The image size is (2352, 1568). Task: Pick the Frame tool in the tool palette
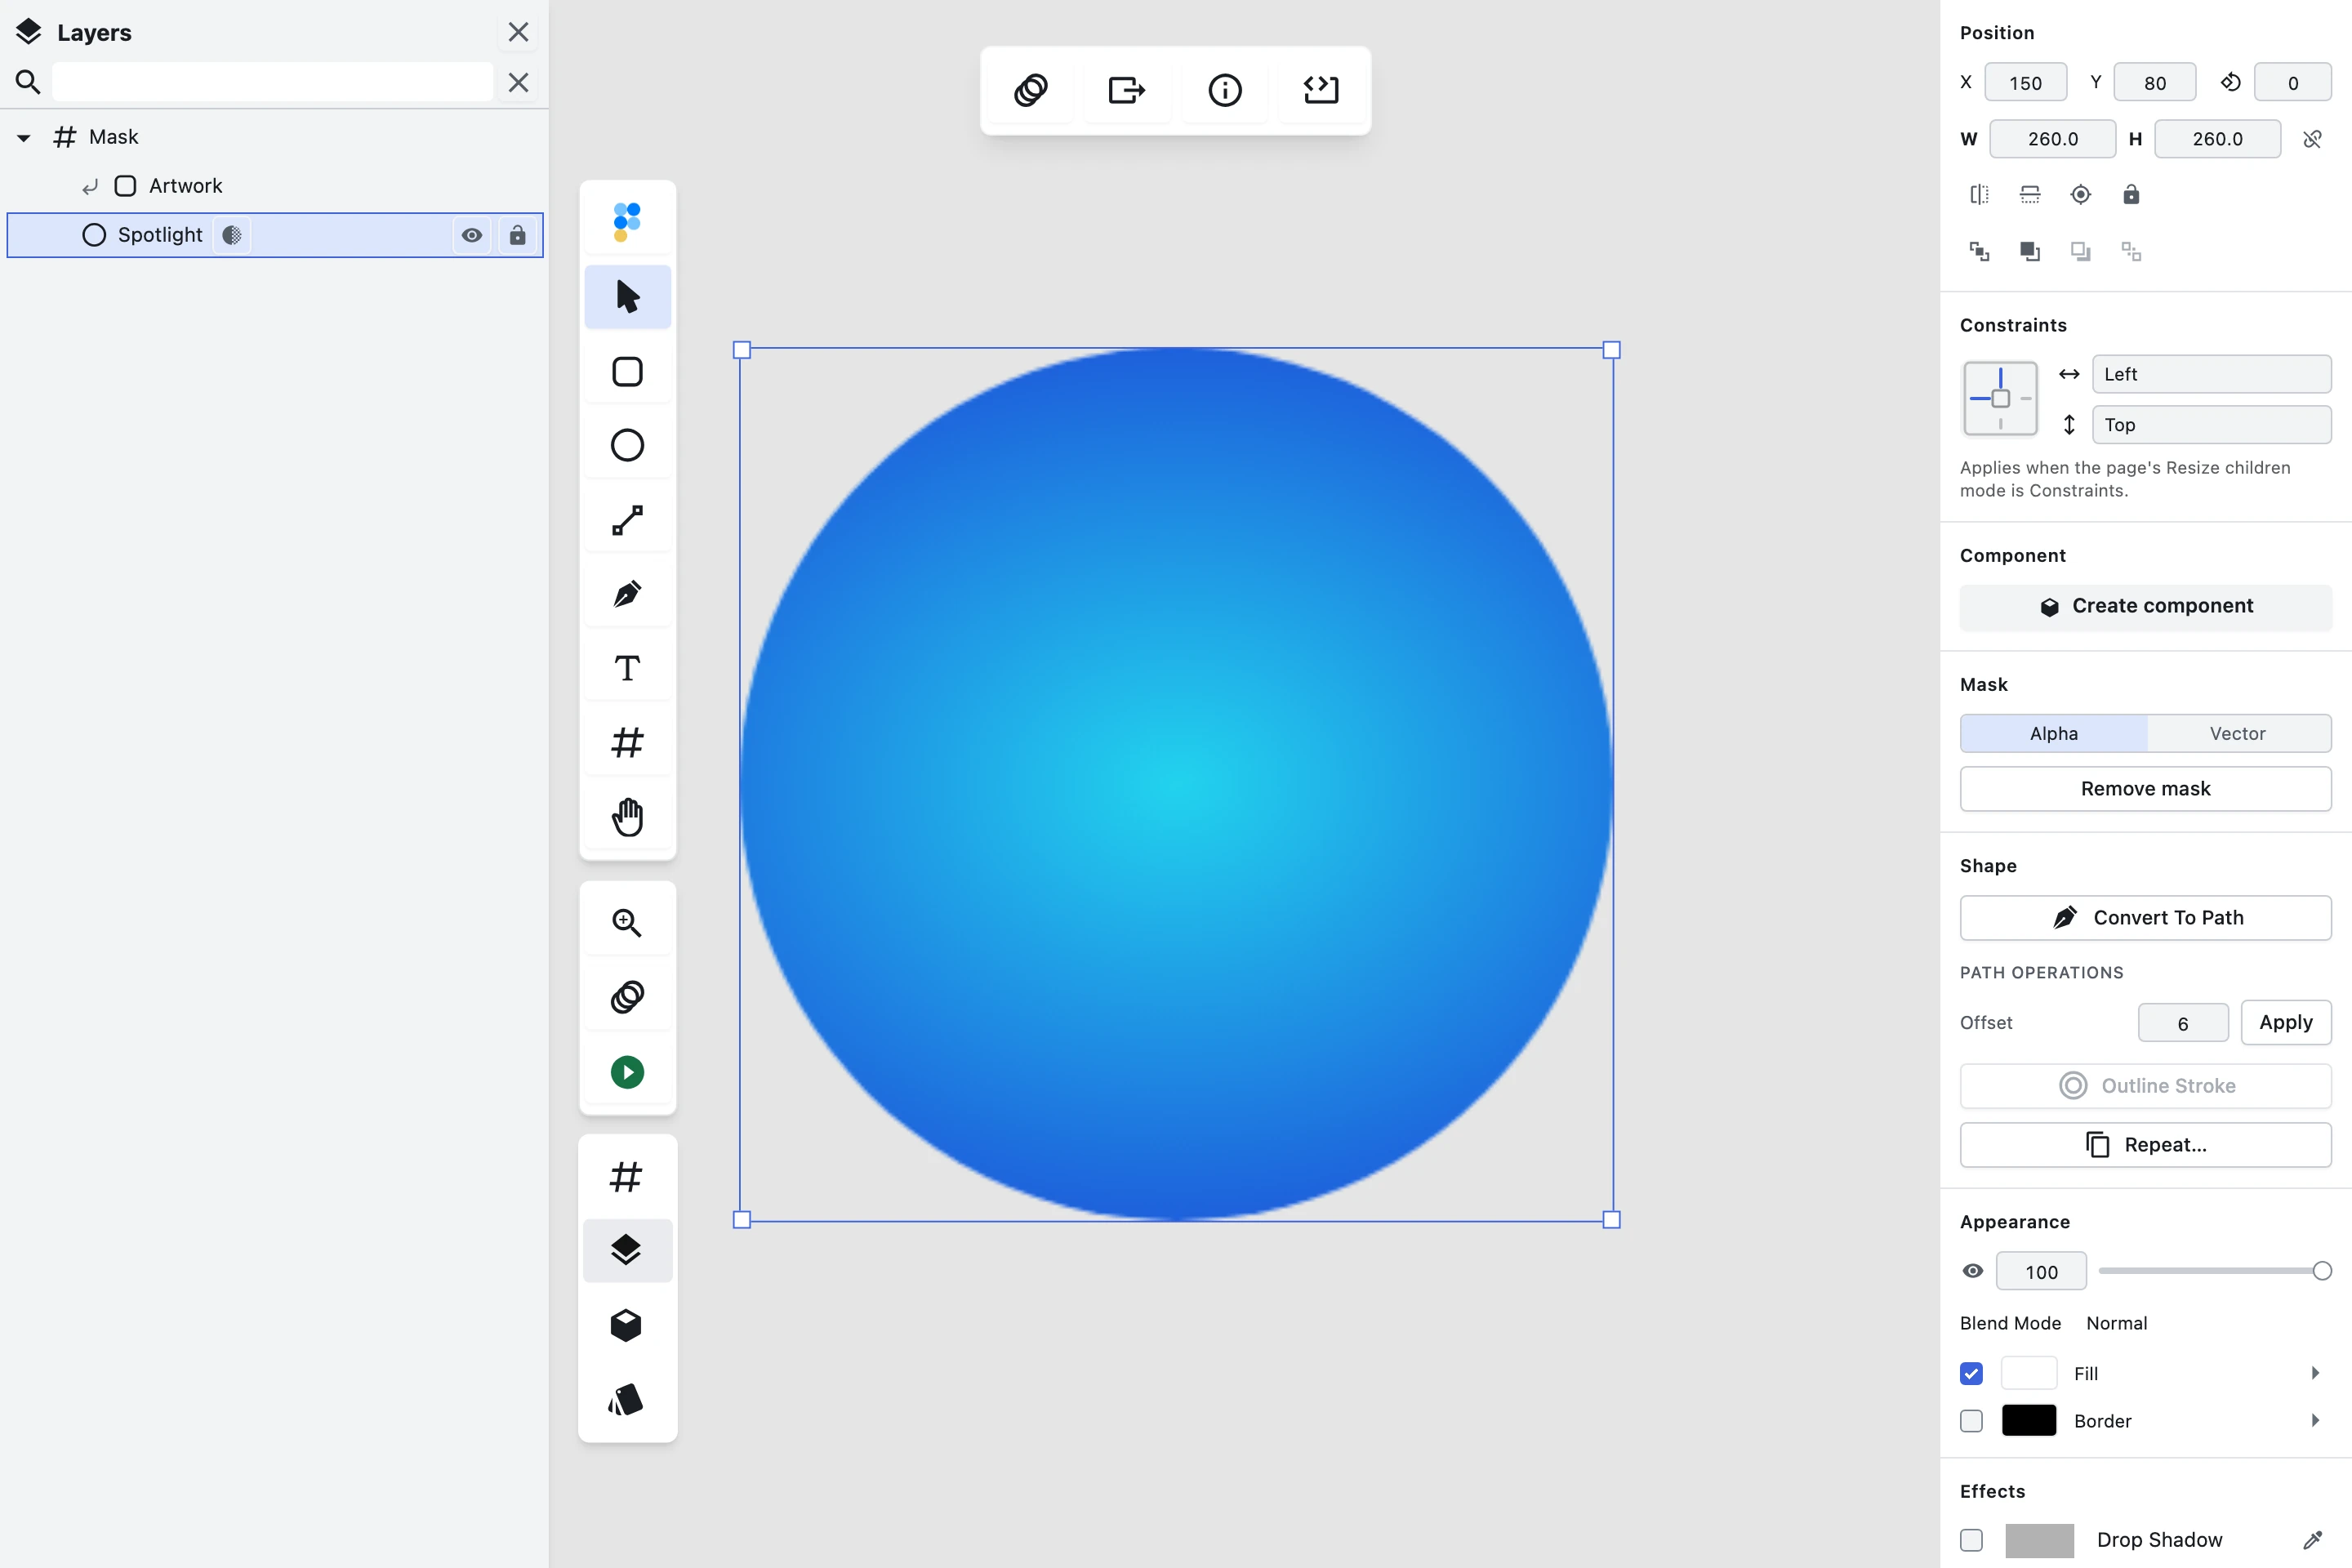click(x=627, y=743)
